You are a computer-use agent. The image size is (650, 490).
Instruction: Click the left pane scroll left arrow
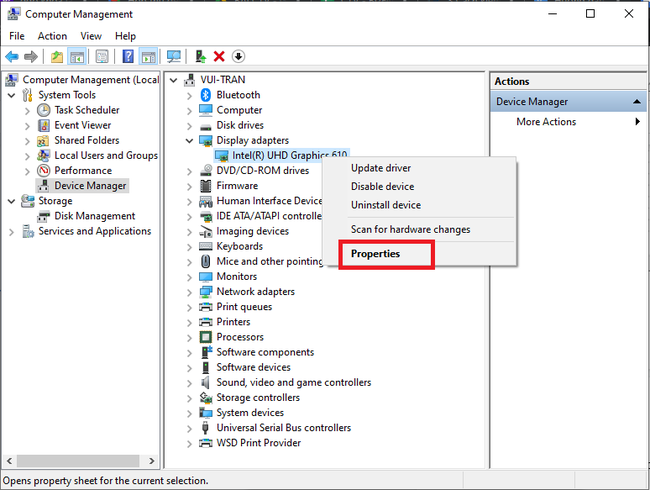[x=9, y=461]
